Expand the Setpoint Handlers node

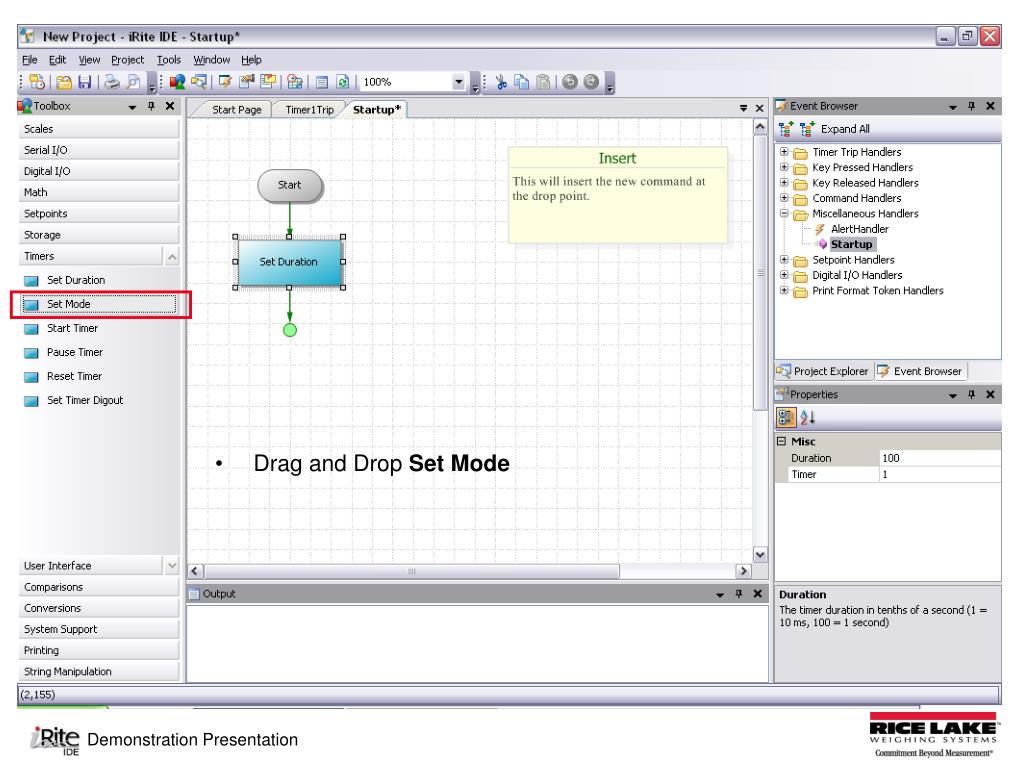[x=784, y=259]
